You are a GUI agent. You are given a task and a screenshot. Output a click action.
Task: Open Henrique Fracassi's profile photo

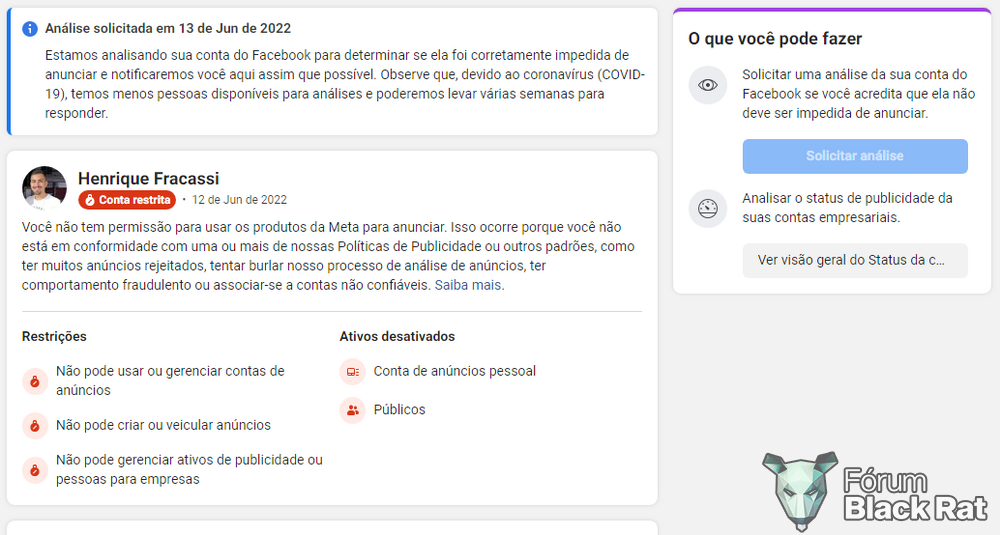(45, 188)
